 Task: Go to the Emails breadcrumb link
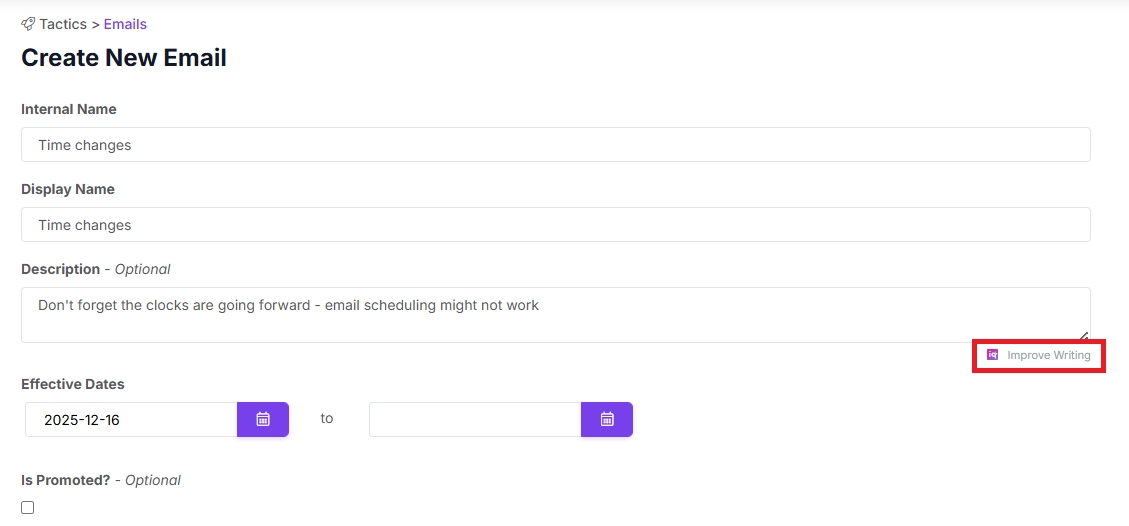(x=125, y=24)
